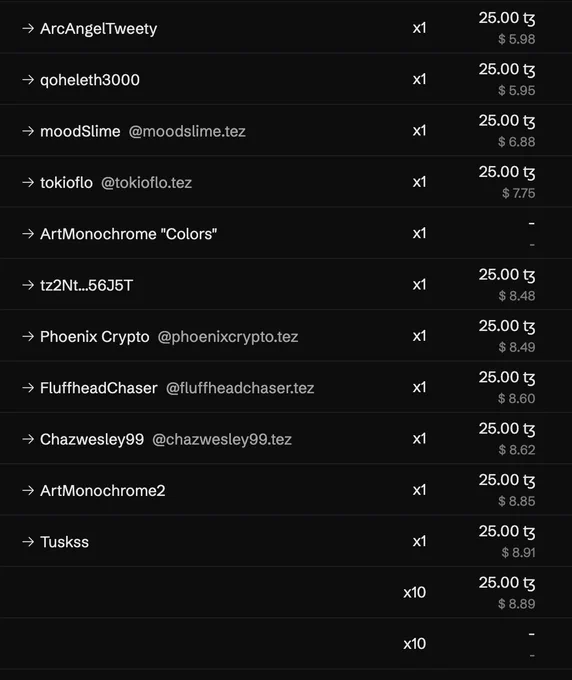This screenshot has height=680, width=572.
Task: Click the arrow icon next to tz2Nt...56J5T
Action: pos(28,285)
